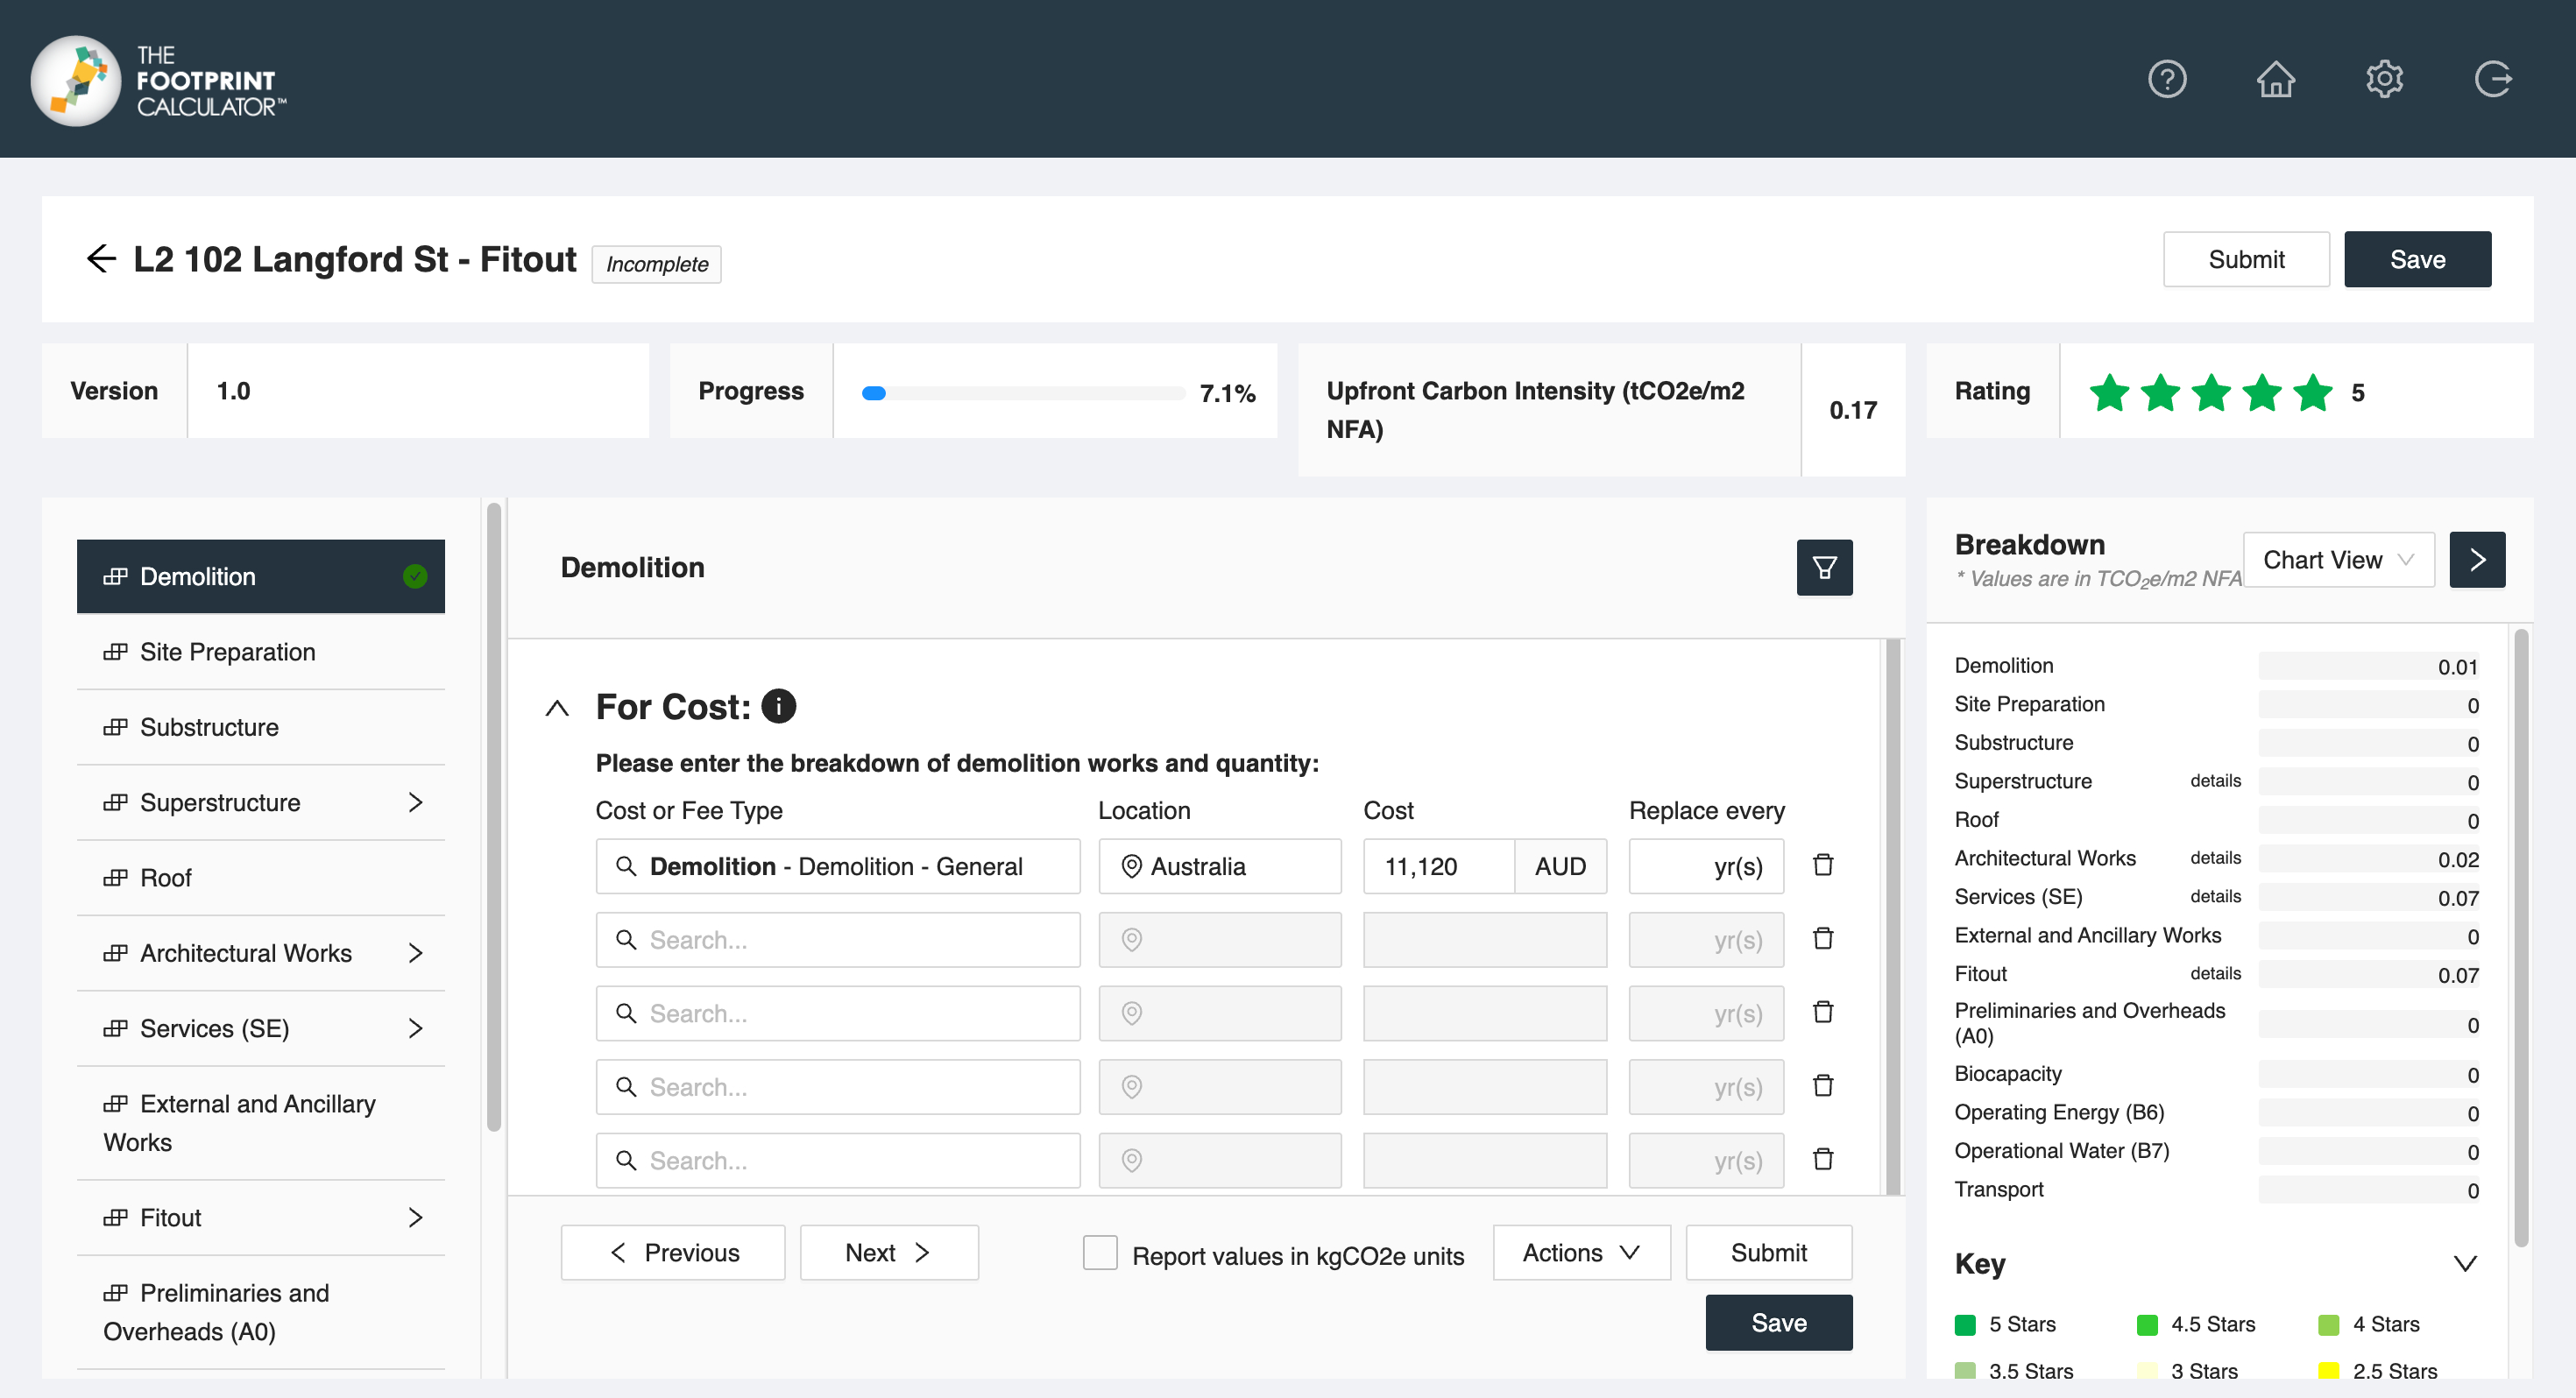Image resolution: width=2576 pixels, height=1398 pixels.
Task: Open the help question mark icon
Action: point(2167,78)
